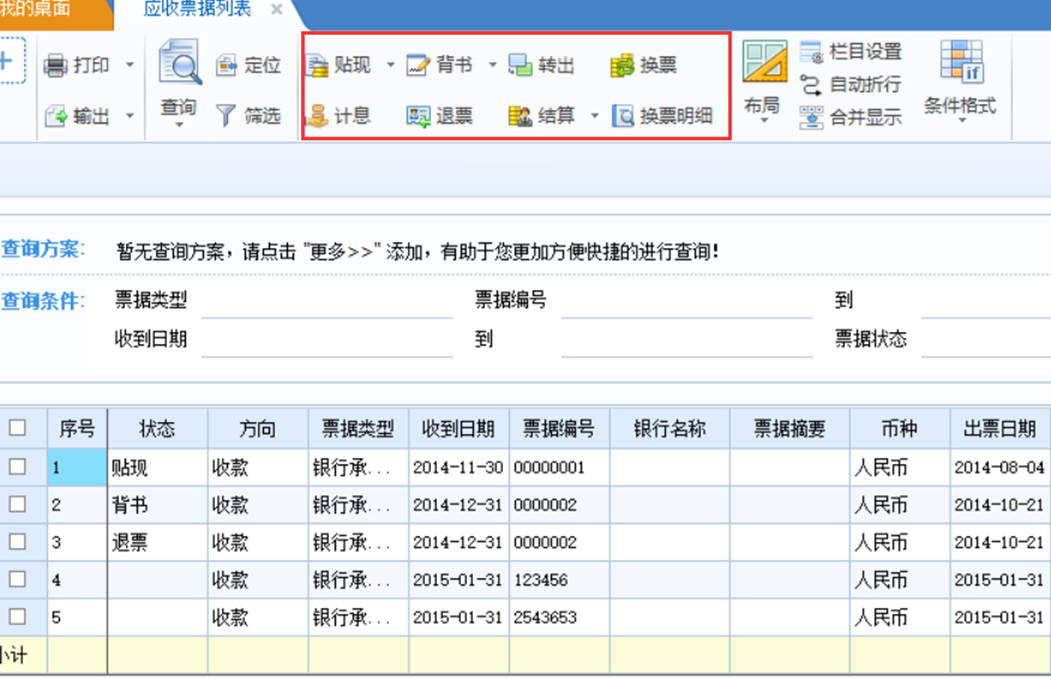Click the 输出 export icon
Viewport: 1051px width, 679px height.
[56, 116]
